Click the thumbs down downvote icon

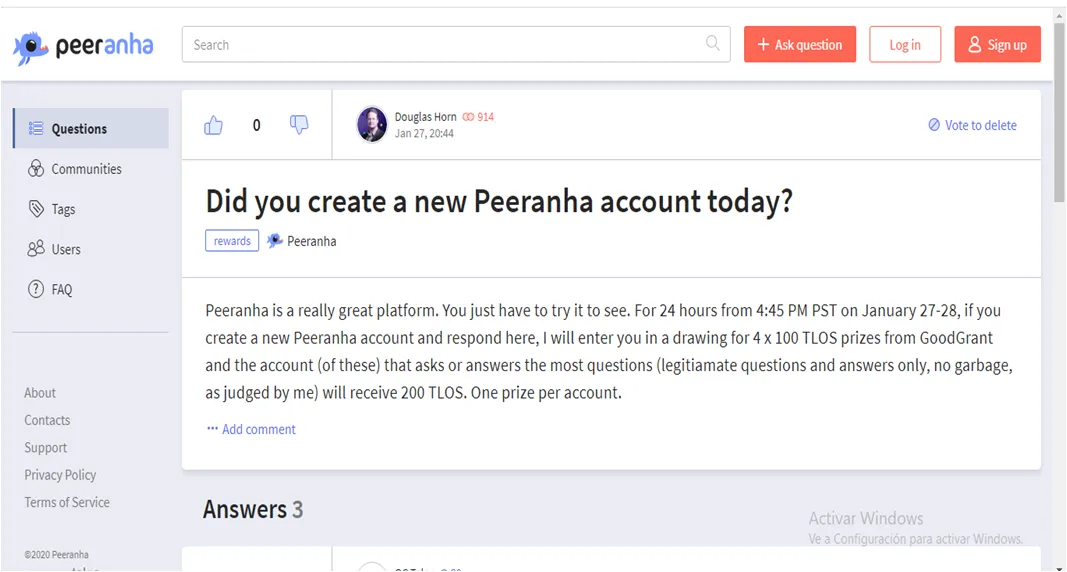(x=299, y=124)
